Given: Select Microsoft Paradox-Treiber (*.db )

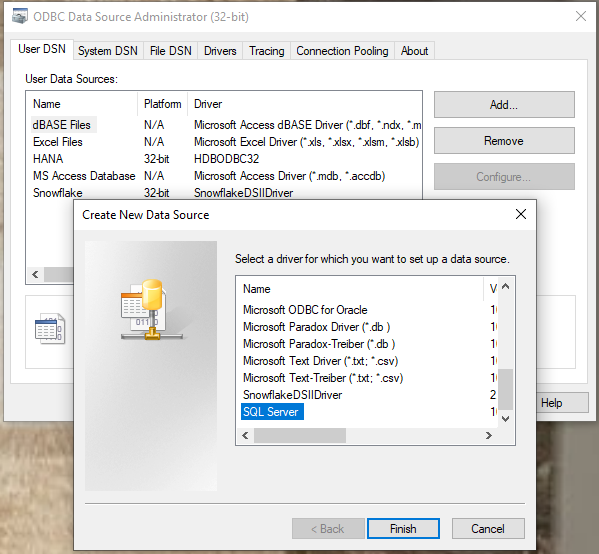Looking at the screenshot, I should 319,344.
